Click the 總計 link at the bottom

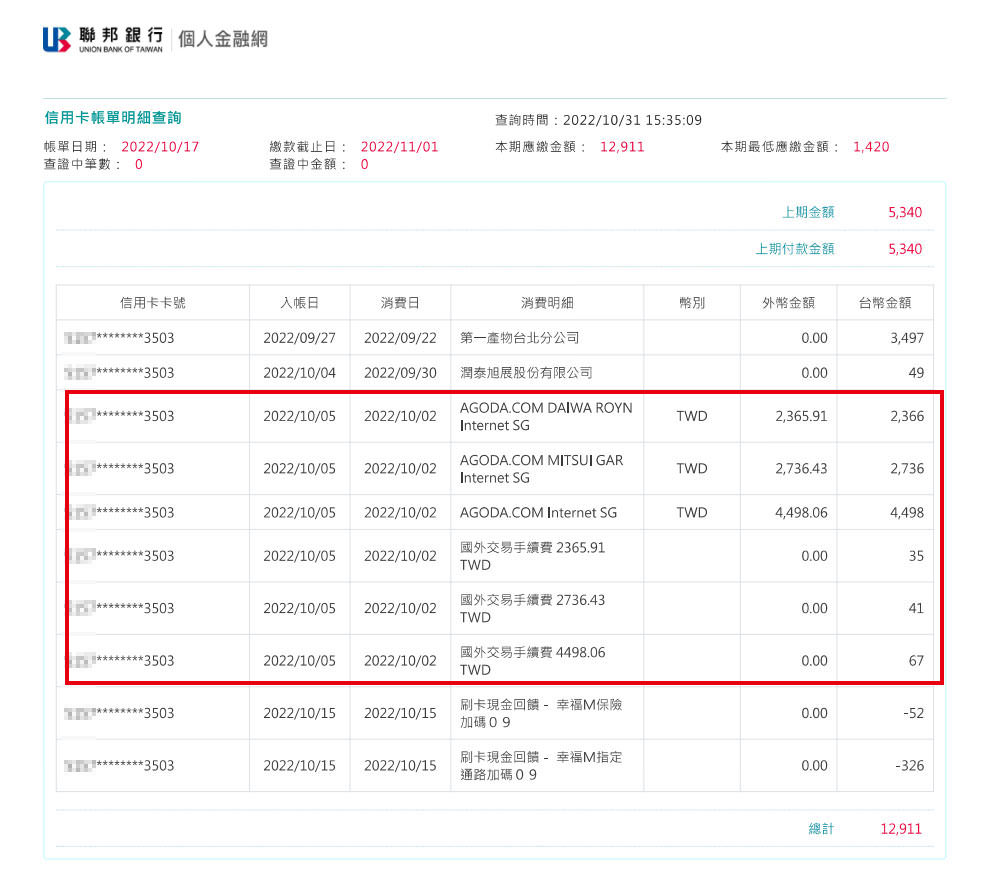point(821,828)
